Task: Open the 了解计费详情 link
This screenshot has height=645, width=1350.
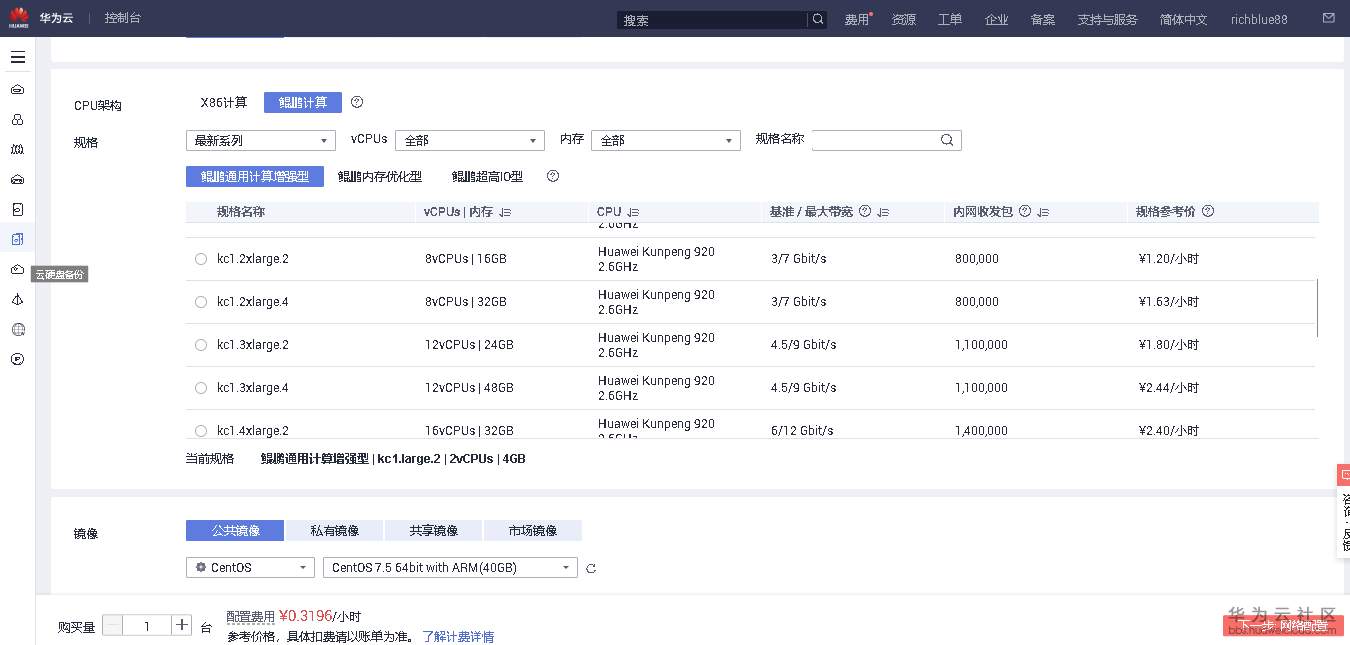Action: (458, 636)
